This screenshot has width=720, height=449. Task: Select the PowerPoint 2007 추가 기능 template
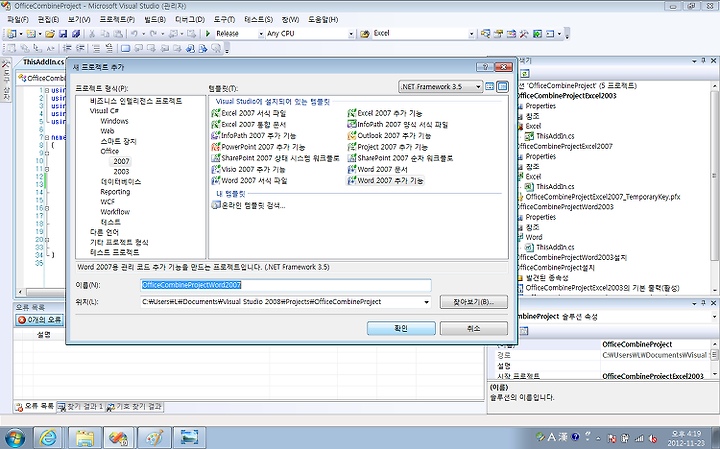tap(258, 147)
